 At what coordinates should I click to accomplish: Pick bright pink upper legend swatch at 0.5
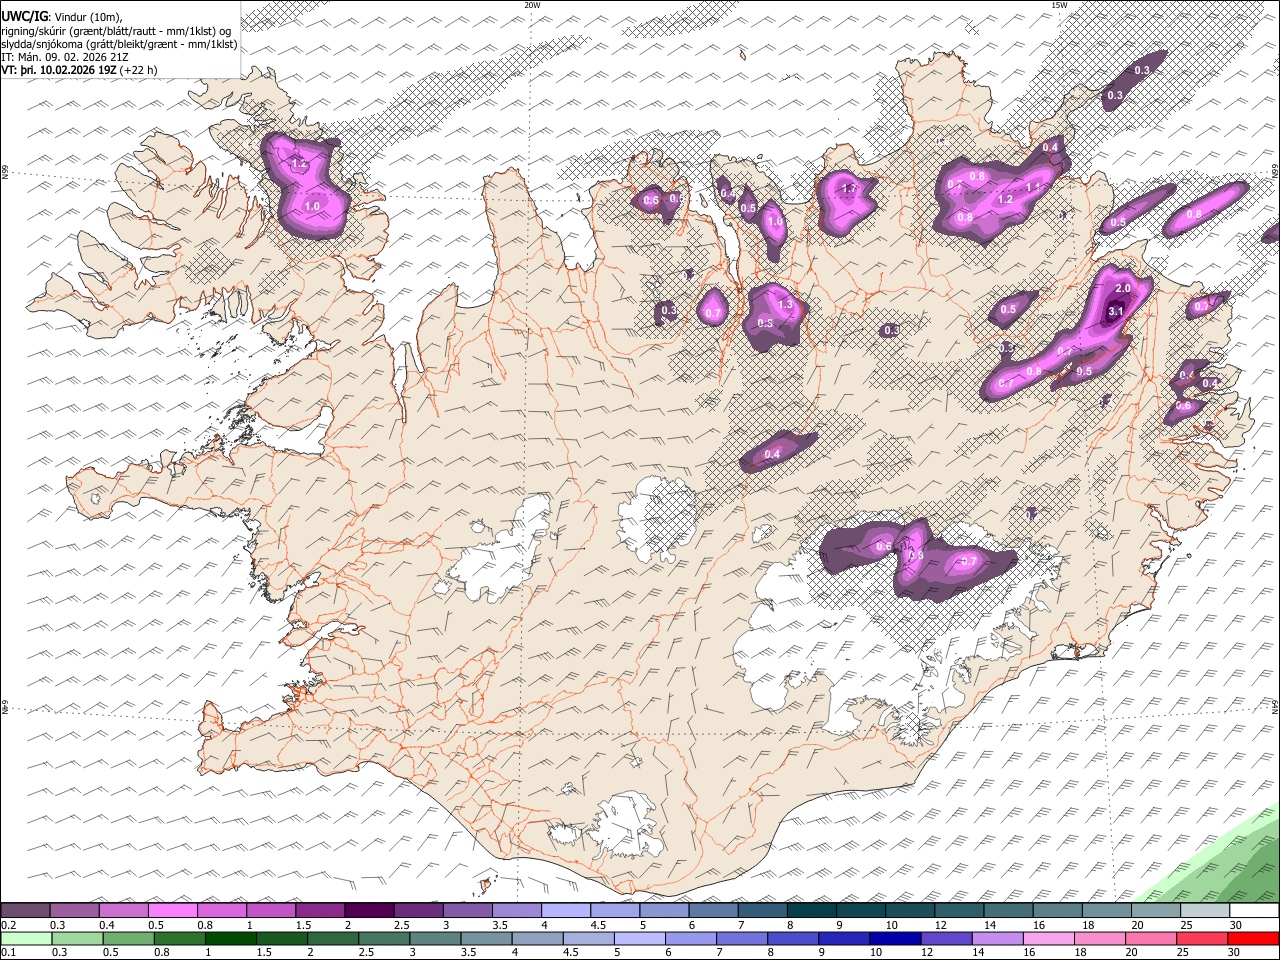pos(172,911)
